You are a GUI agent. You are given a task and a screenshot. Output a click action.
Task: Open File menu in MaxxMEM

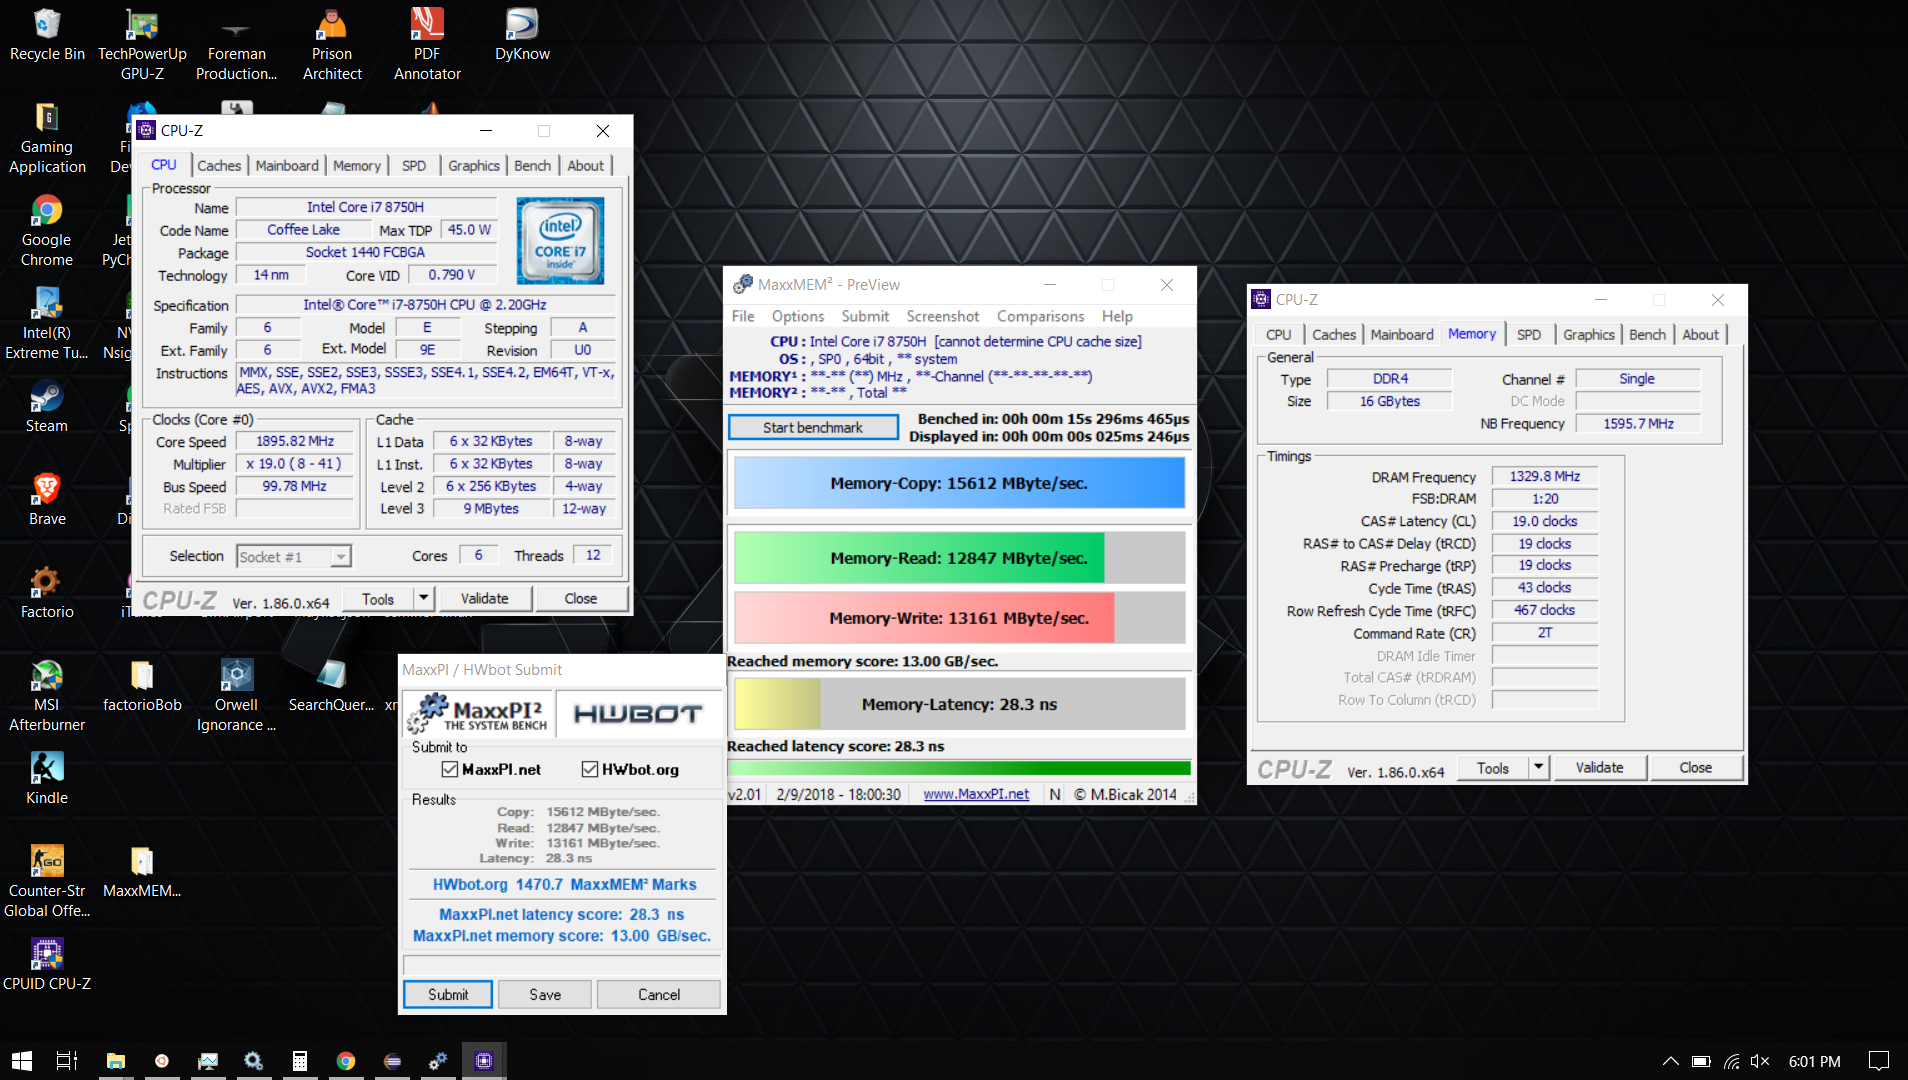tap(743, 316)
